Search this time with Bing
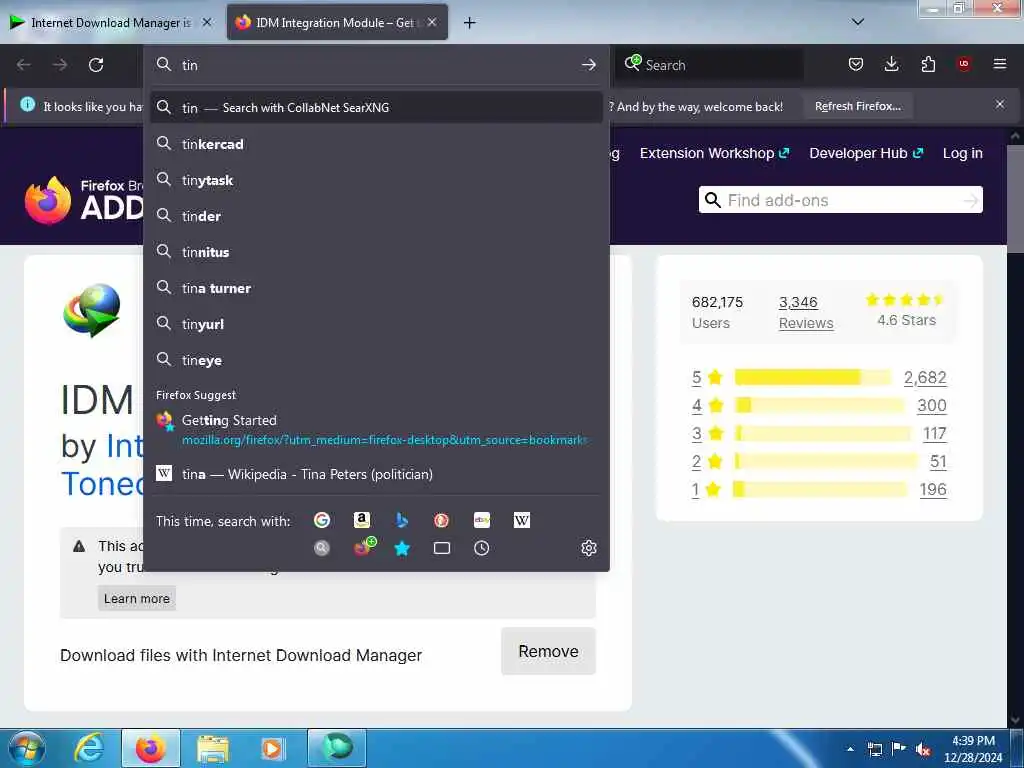Screen dimensions: 1024x768 [402, 520]
